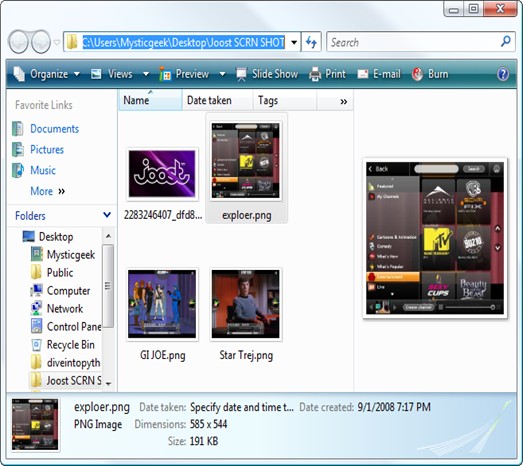Expand the Preview dropdown arrow
This screenshot has width=523, height=466.
pyautogui.click(x=222, y=74)
